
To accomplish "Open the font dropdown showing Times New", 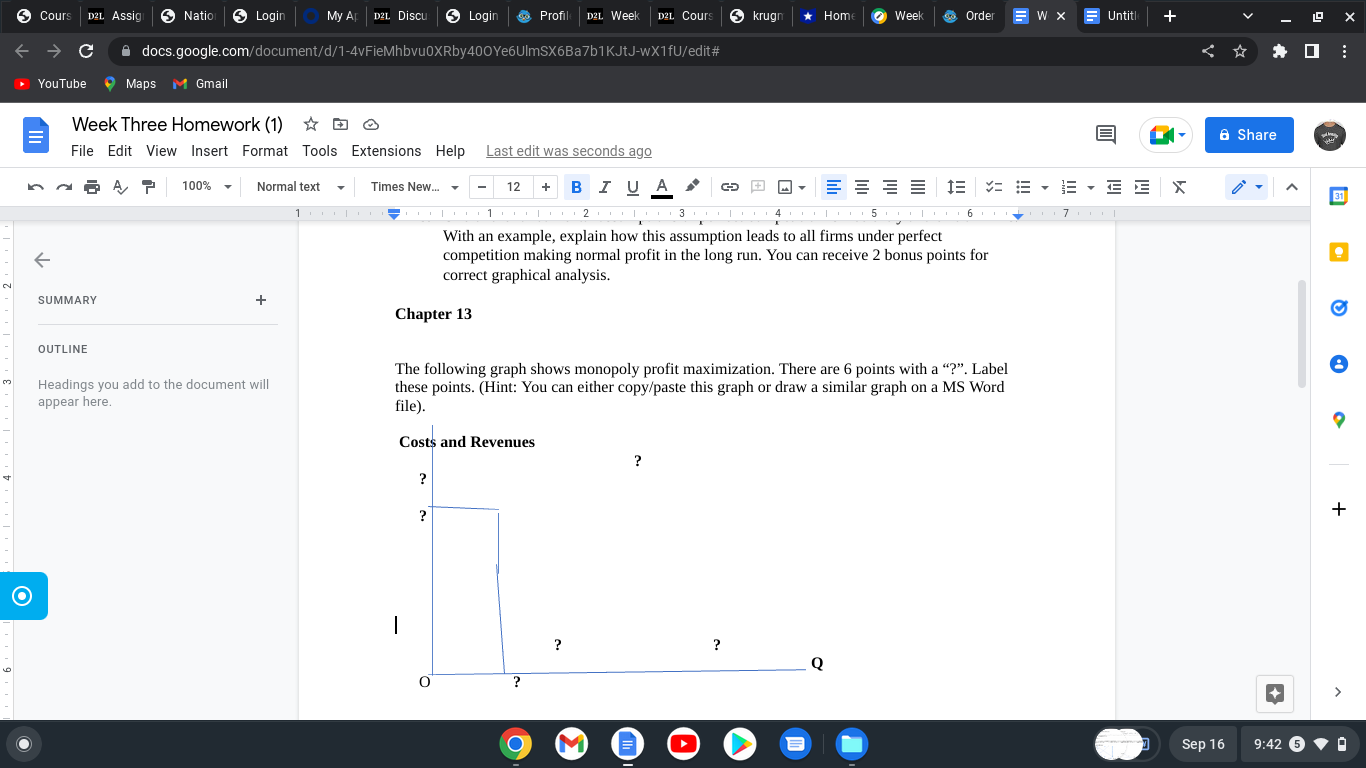I will [x=413, y=187].
